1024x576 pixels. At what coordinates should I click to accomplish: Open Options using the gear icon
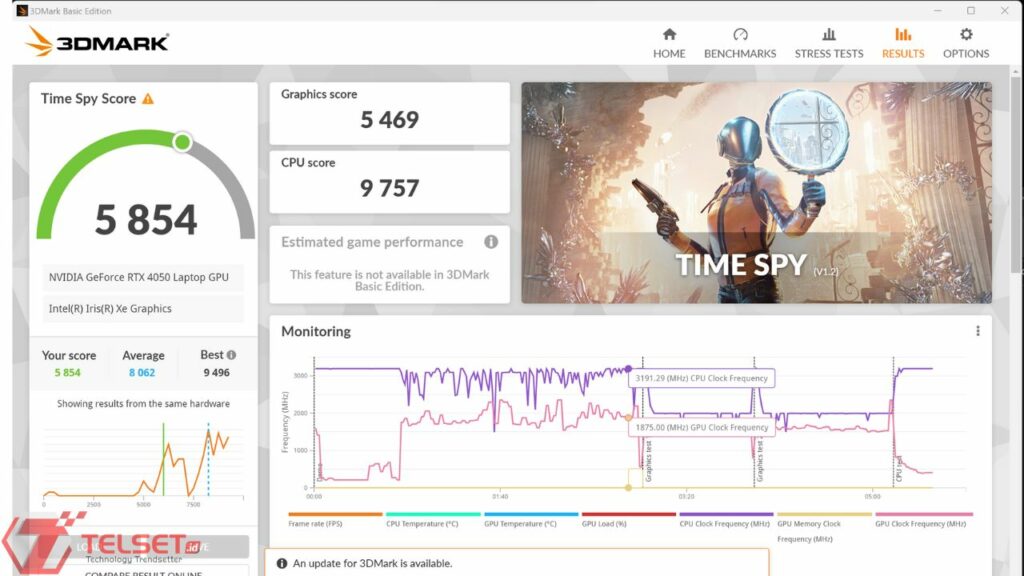pos(966,35)
